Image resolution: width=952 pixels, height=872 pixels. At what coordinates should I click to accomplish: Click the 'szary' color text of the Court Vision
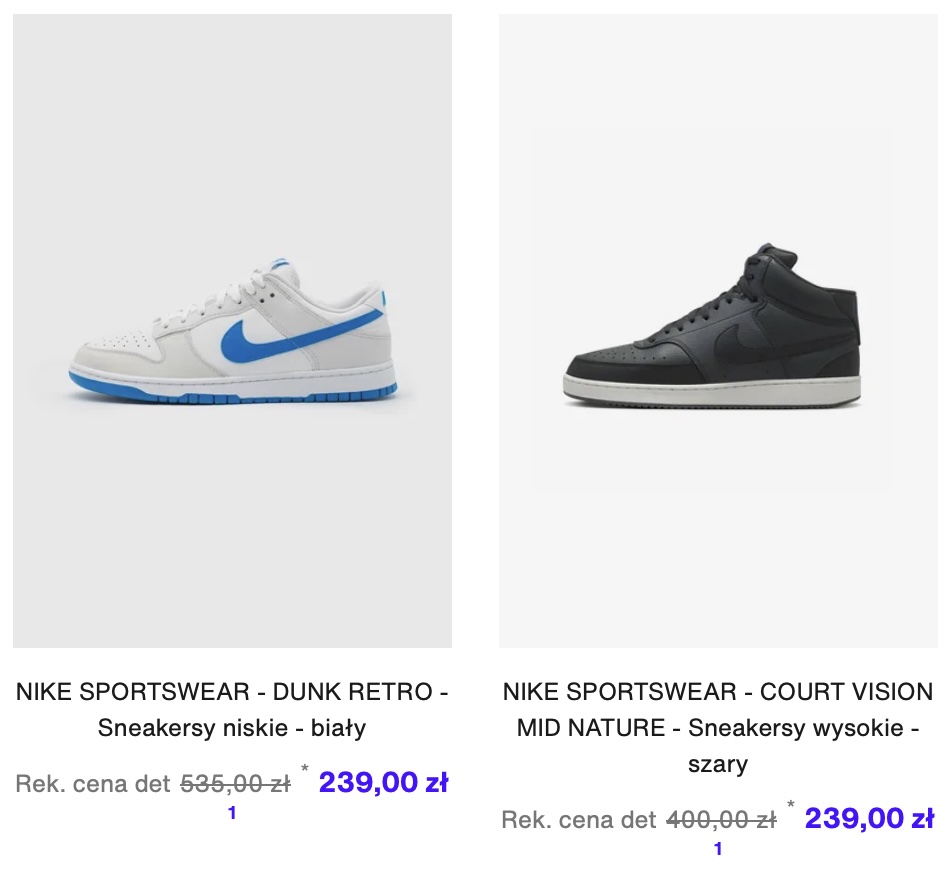[718, 764]
